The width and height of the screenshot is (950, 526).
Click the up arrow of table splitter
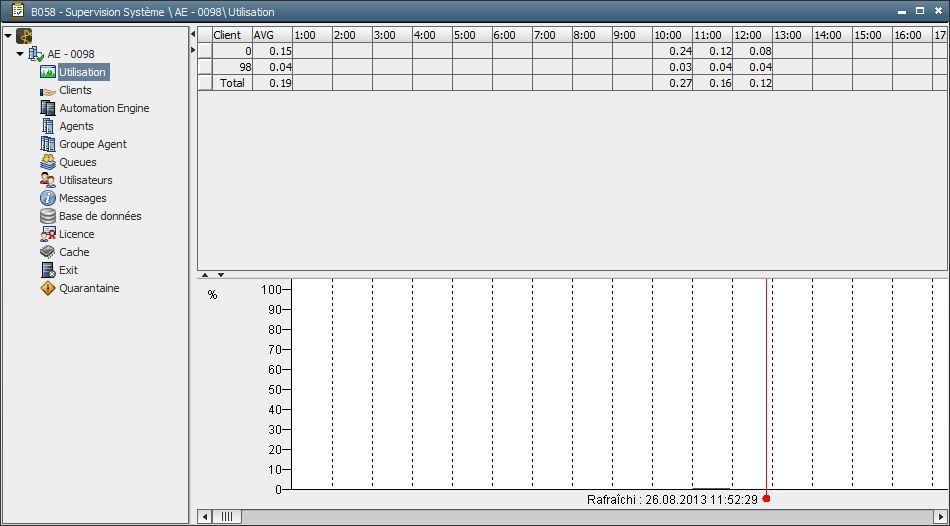tap(205, 275)
